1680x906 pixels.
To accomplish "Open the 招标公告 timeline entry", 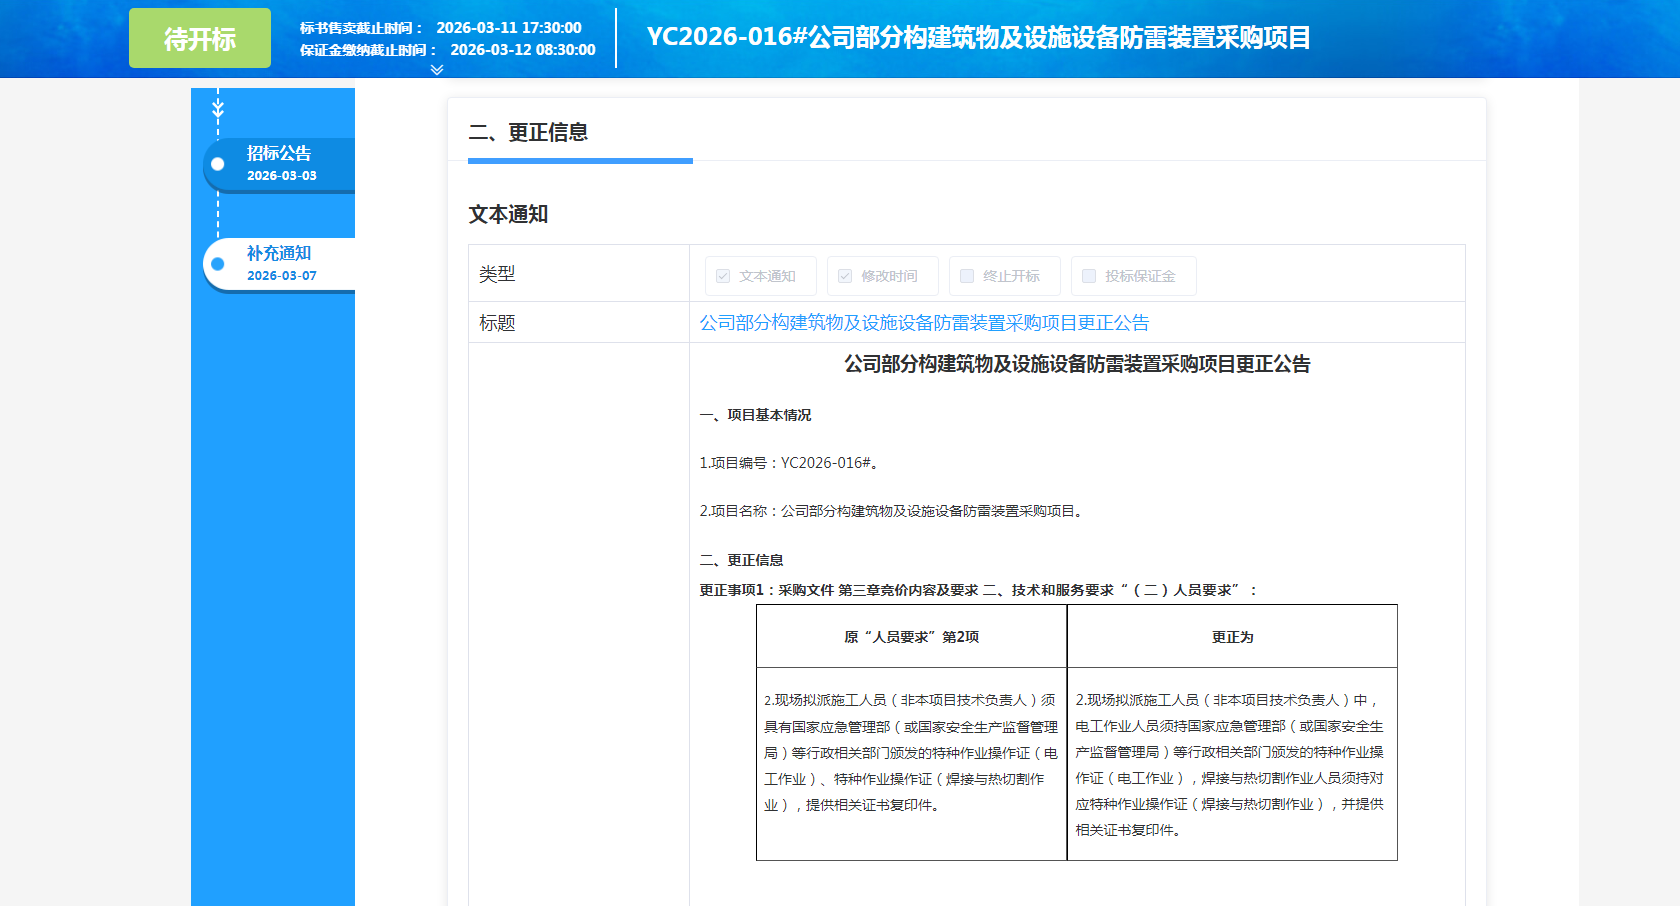I will [279, 154].
